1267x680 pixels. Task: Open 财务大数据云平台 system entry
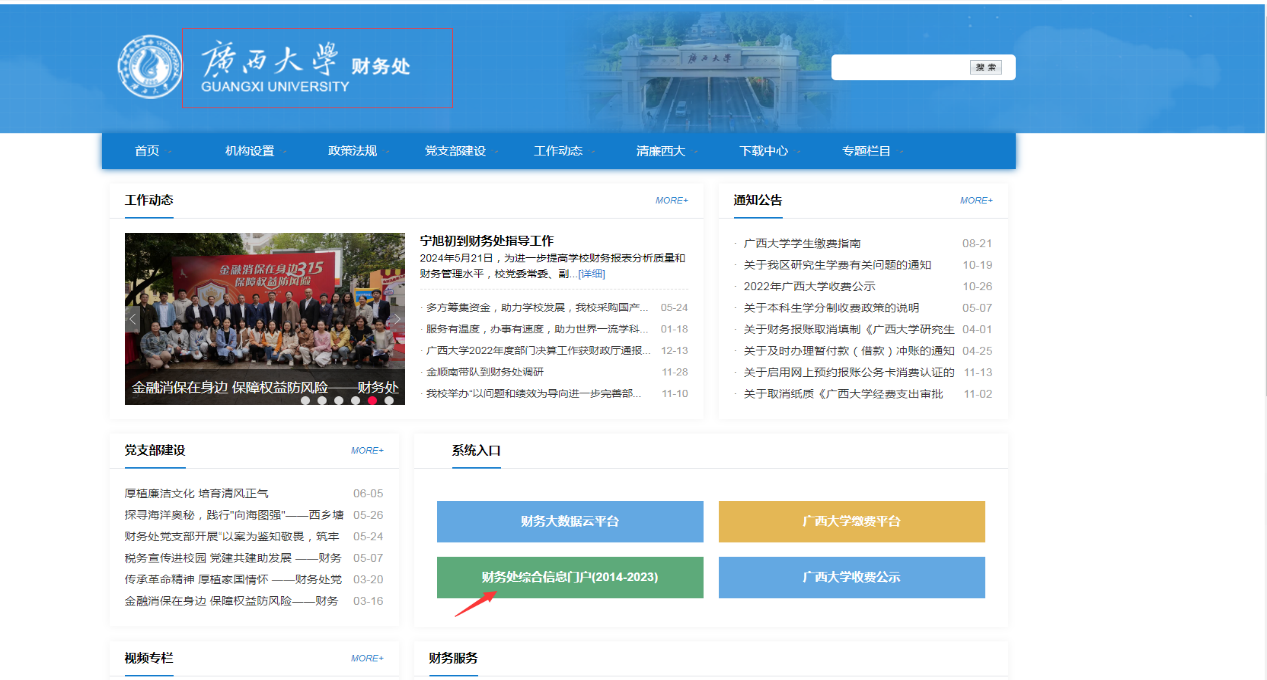coord(569,521)
